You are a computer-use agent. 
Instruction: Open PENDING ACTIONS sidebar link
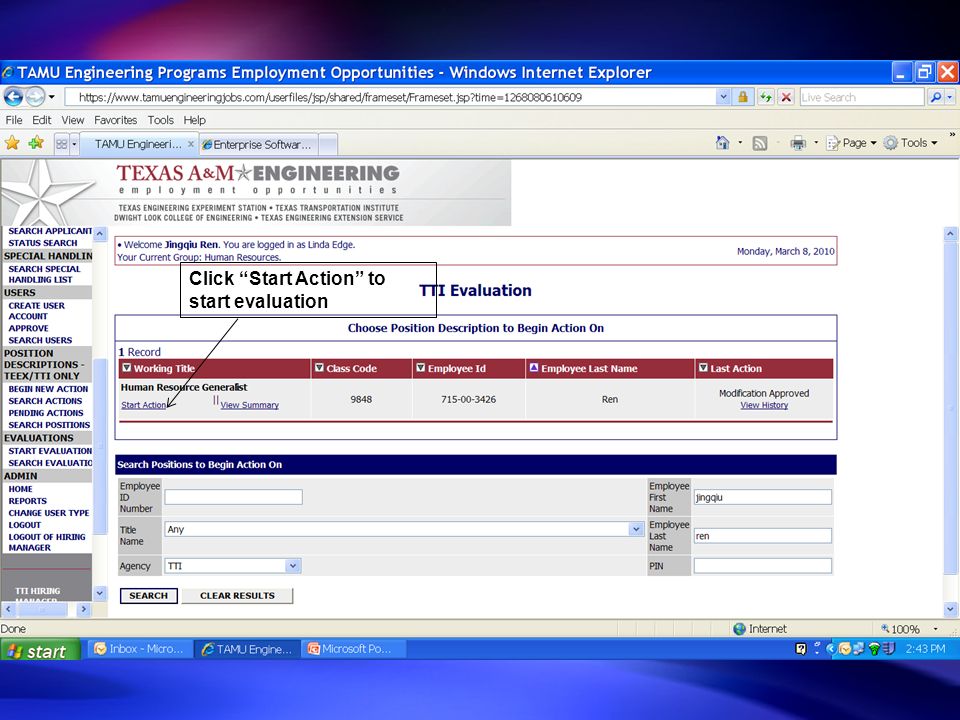46,413
